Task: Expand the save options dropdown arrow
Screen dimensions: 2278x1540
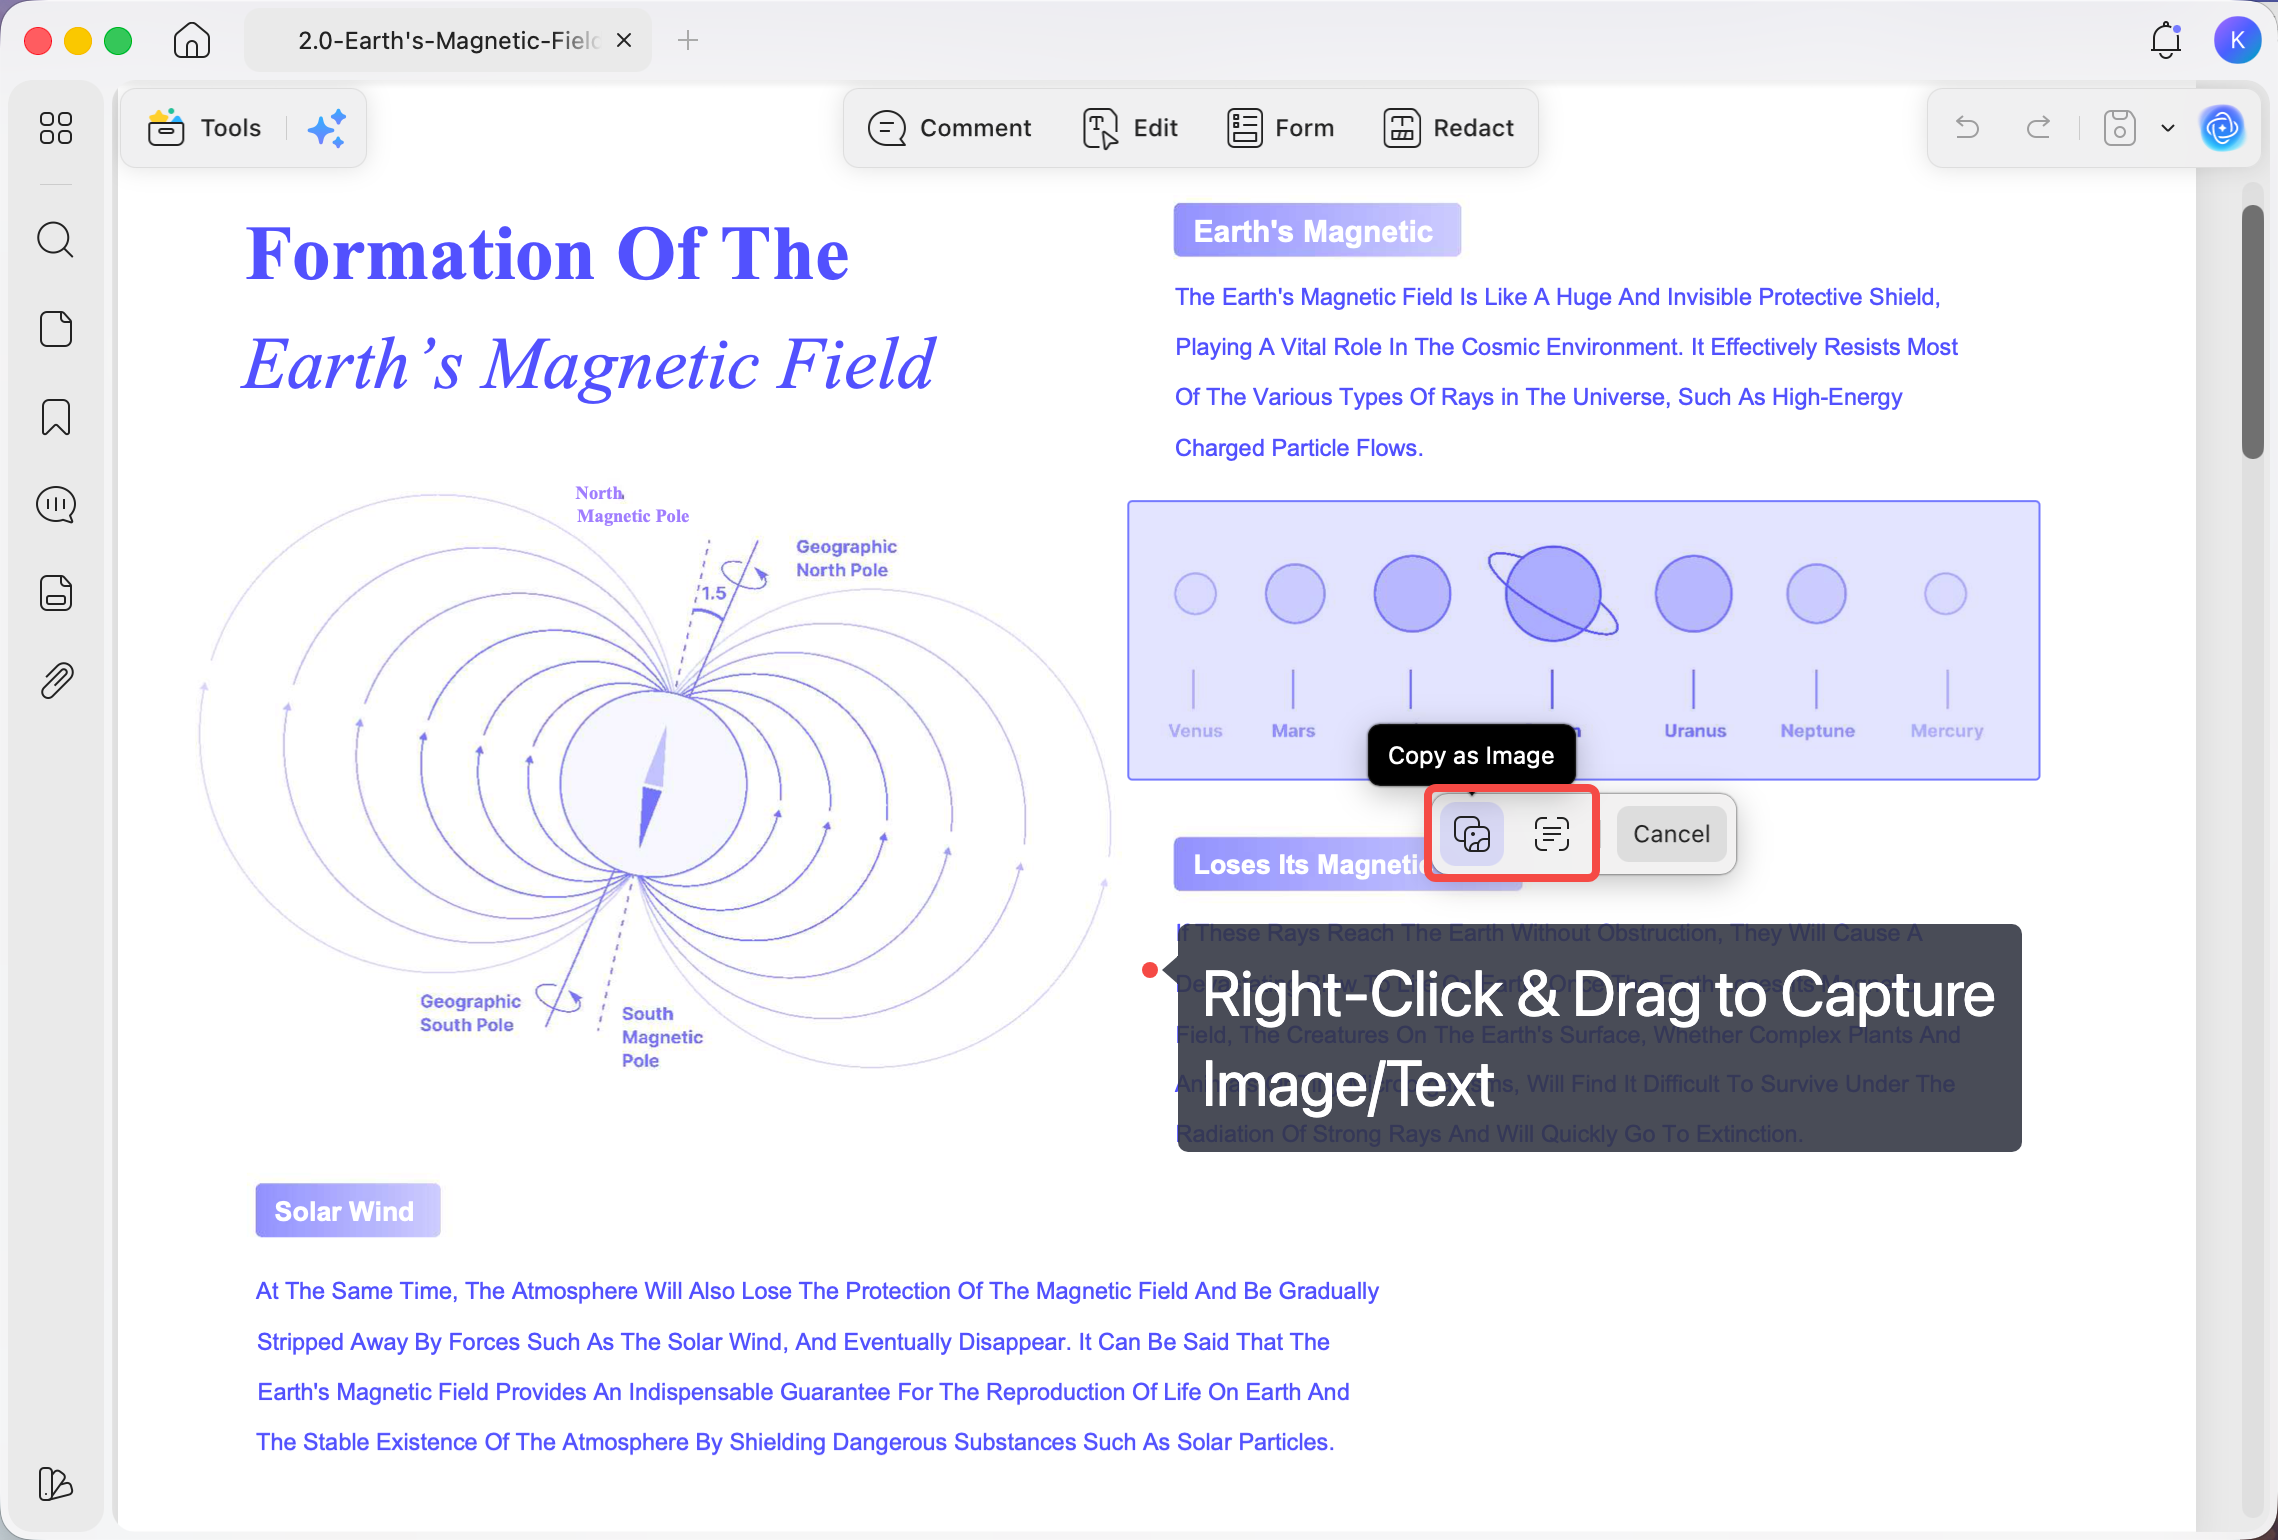Action: coord(2168,128)
